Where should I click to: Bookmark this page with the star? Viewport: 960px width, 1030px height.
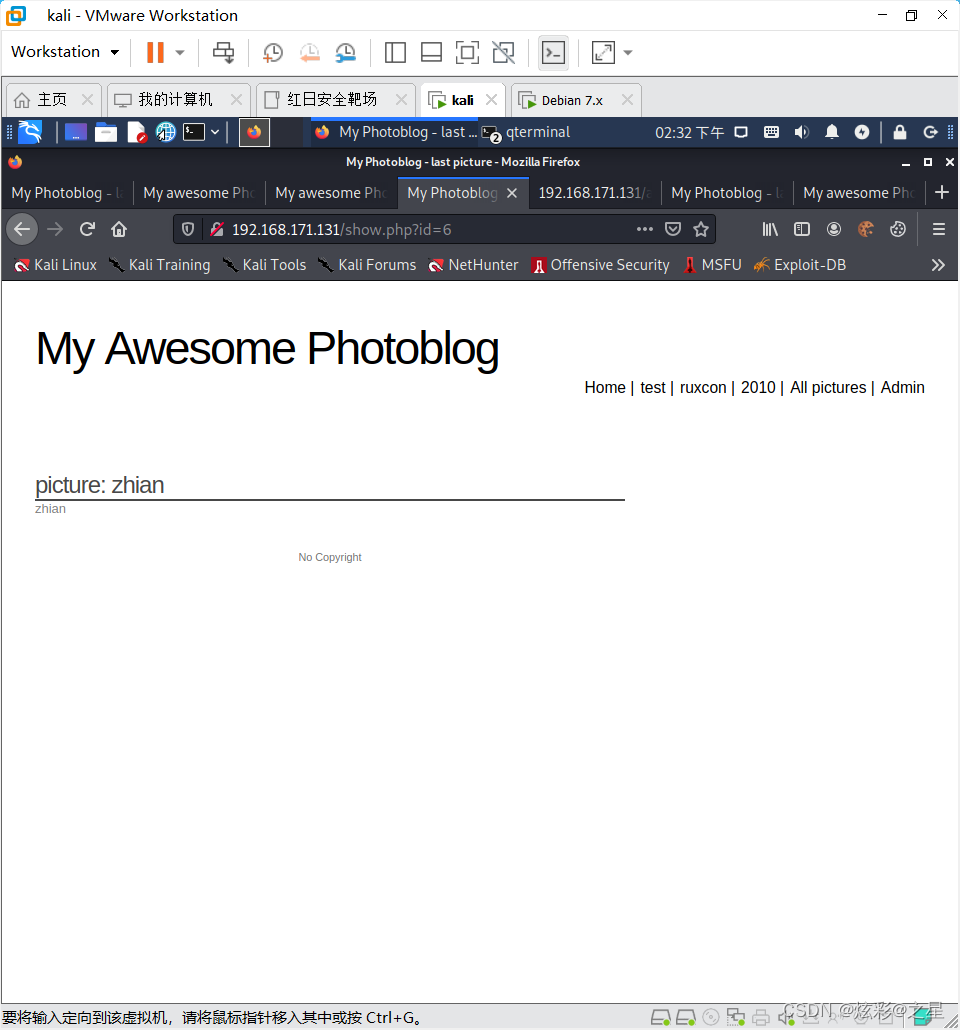click(701, 229)
